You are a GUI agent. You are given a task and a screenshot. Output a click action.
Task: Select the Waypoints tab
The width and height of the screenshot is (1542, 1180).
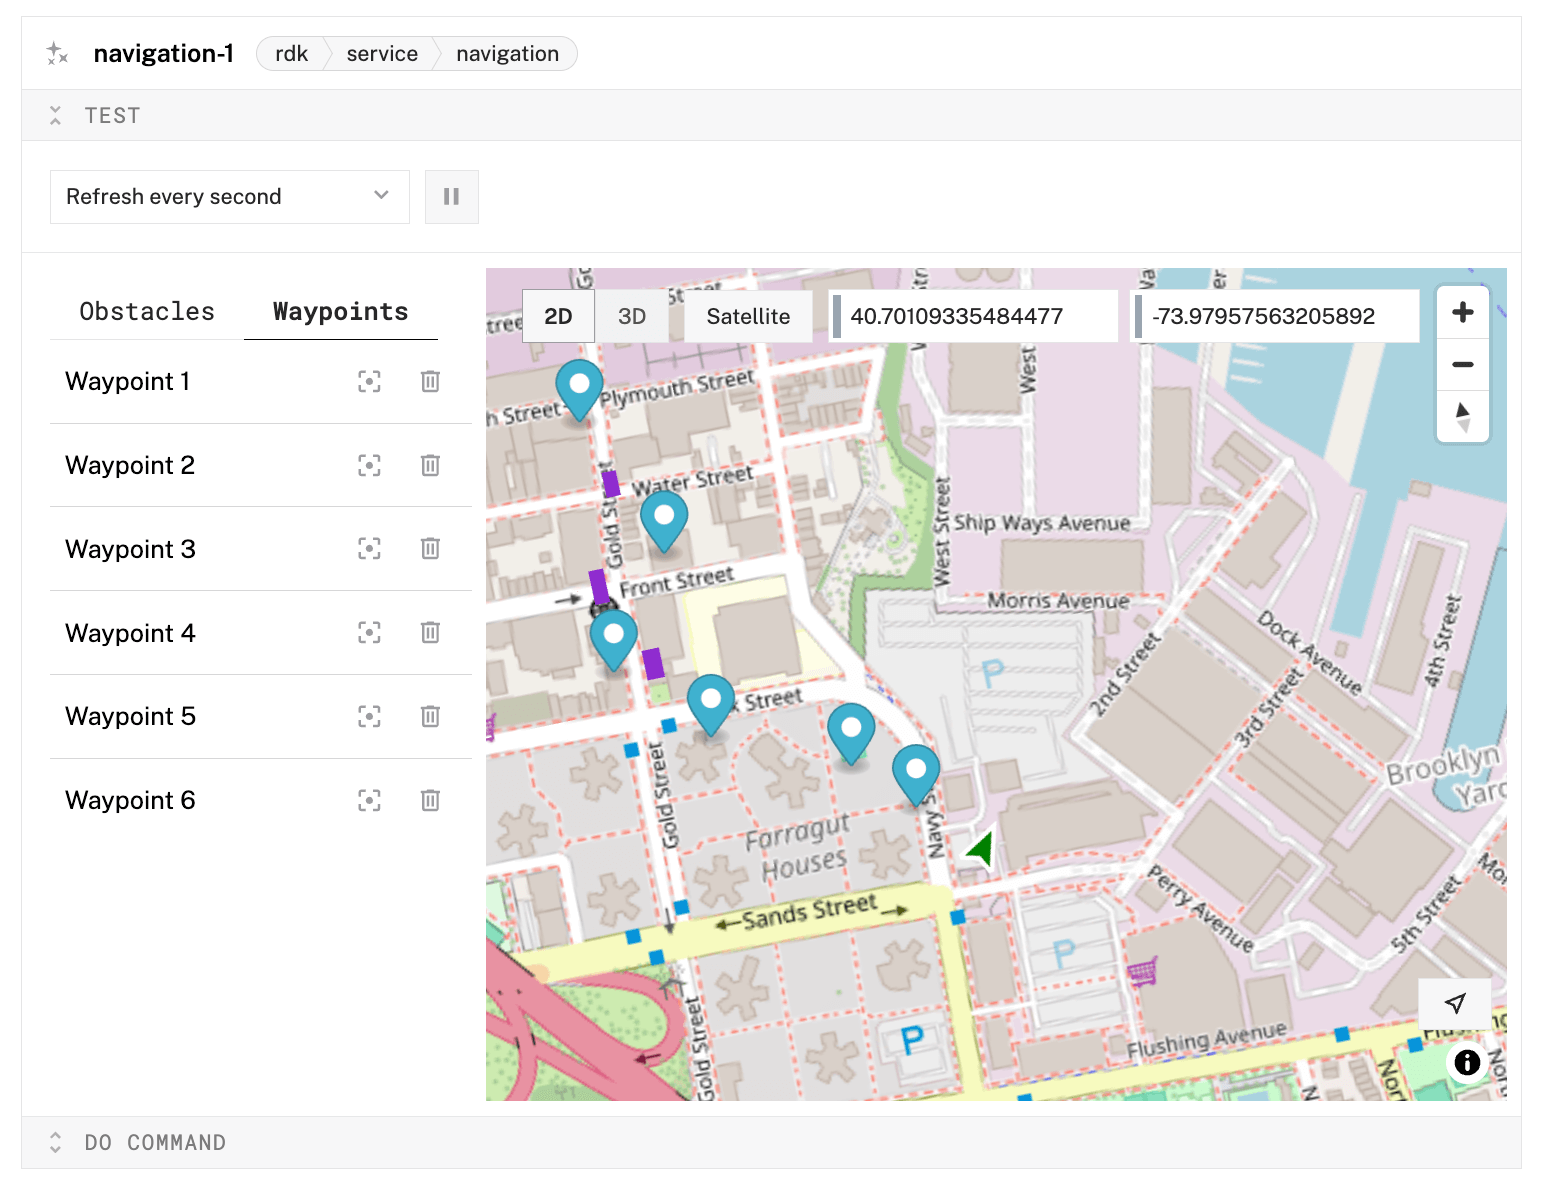(340, 311)
